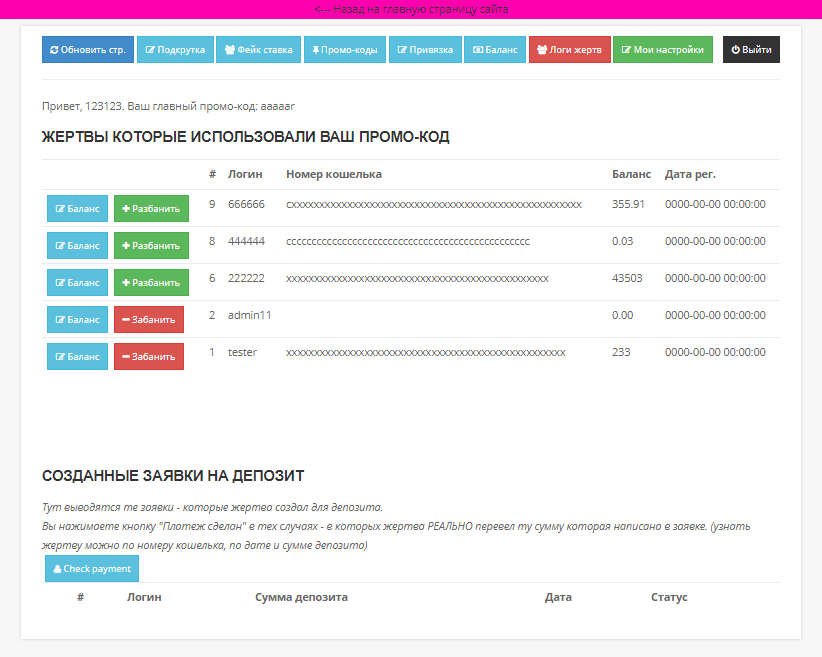Open the red Логи жертв page
The width and height of the screenshot is (822, 657).
click(x=569, y=50)
